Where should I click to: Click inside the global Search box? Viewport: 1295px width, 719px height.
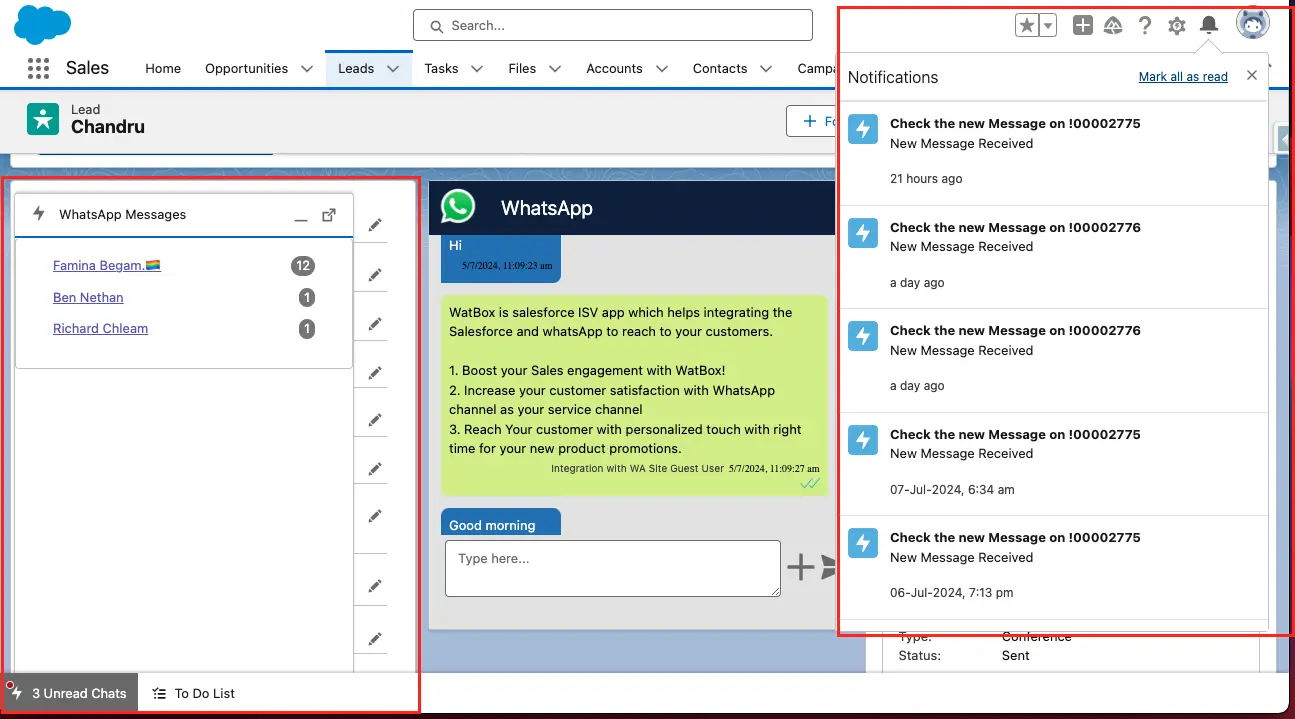tap(612, 25)
